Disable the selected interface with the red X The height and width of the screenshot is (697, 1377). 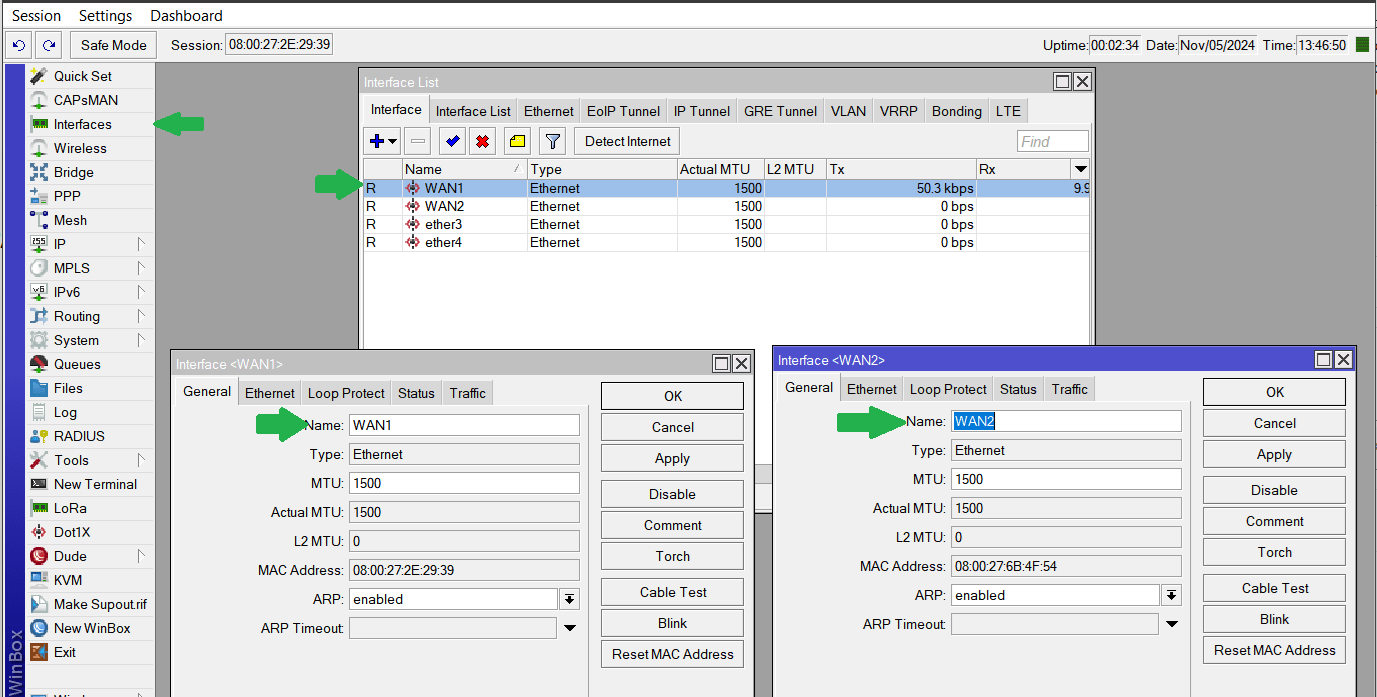coord(483,140)
